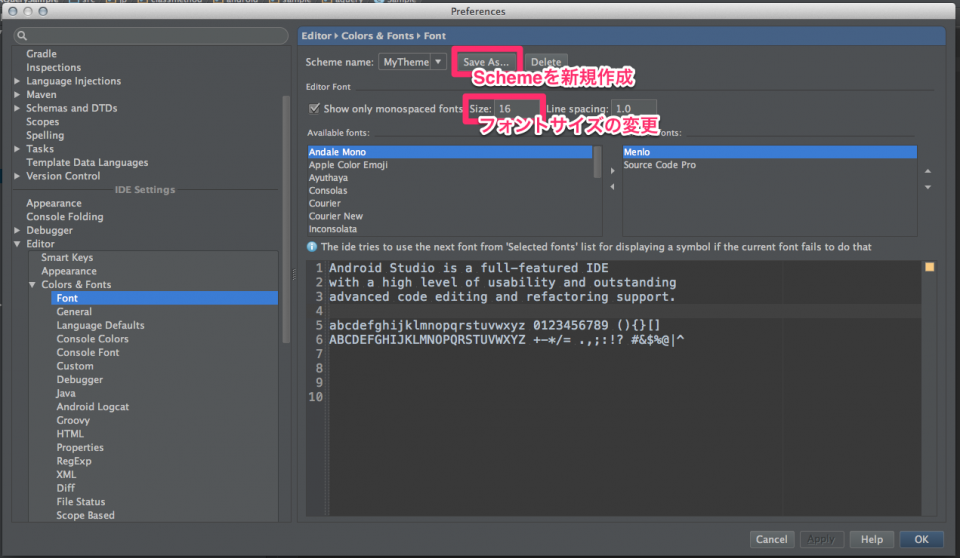Open Properties color settings

tap(80, 447)
